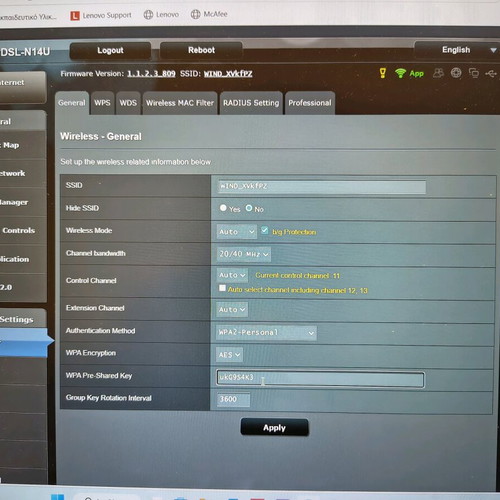Viewport: 500px width, 500px height.
Task: Expand the WPA Encryption AES dropdown
Action: click(229, 355)
